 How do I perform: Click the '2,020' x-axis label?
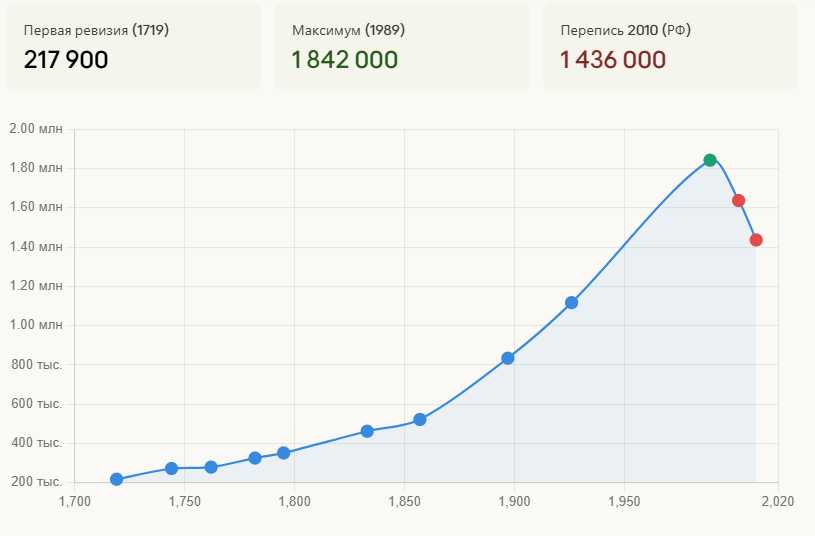(778, 502)
